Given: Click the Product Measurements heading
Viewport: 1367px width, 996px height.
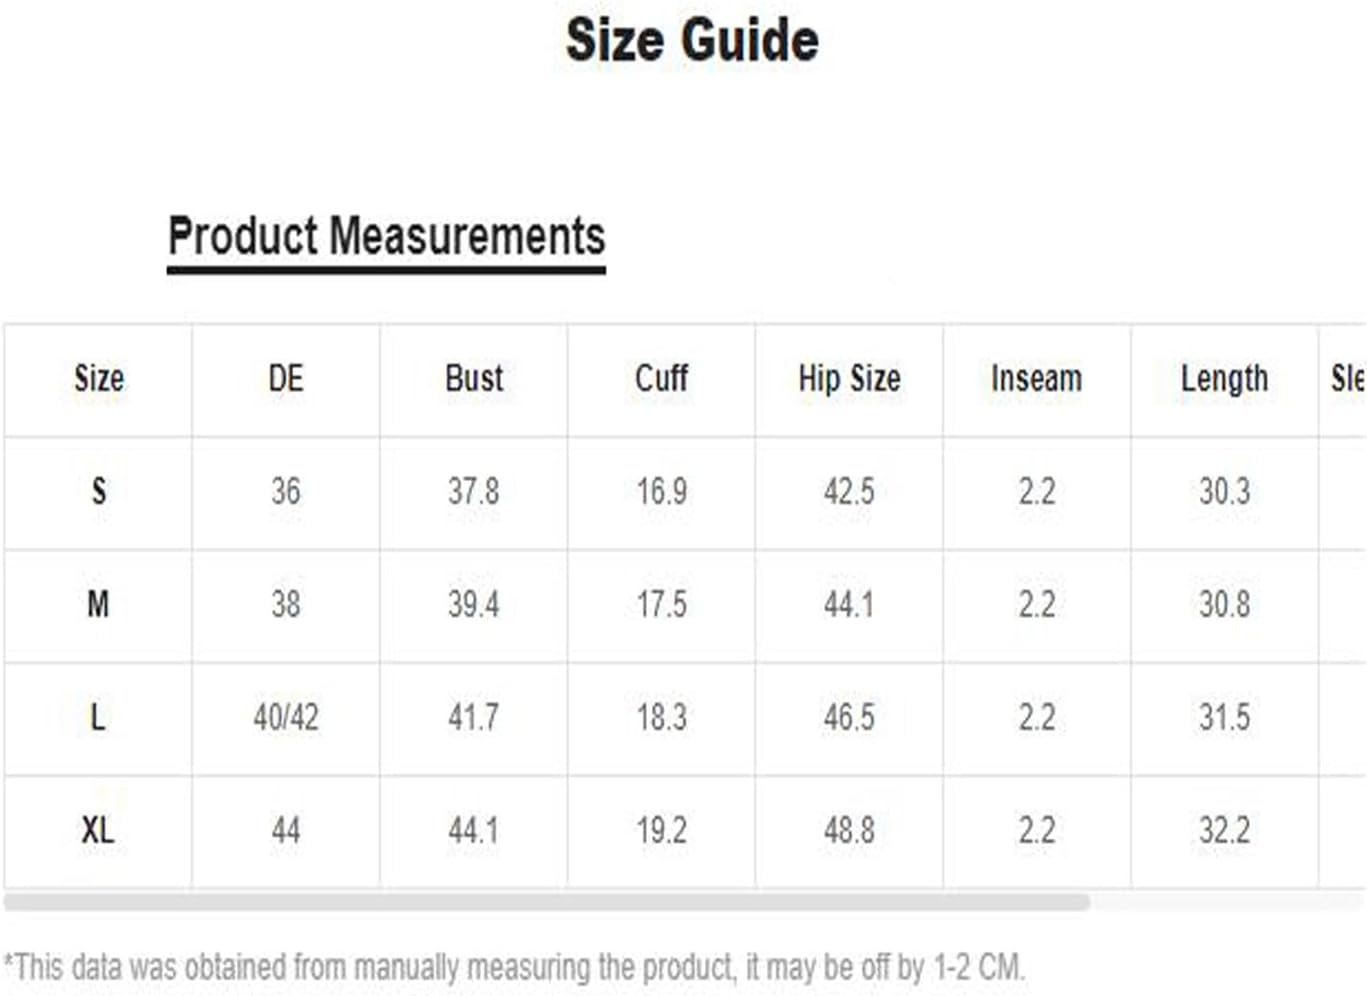Looking at the screenshot, I should [x=386, y=236].
